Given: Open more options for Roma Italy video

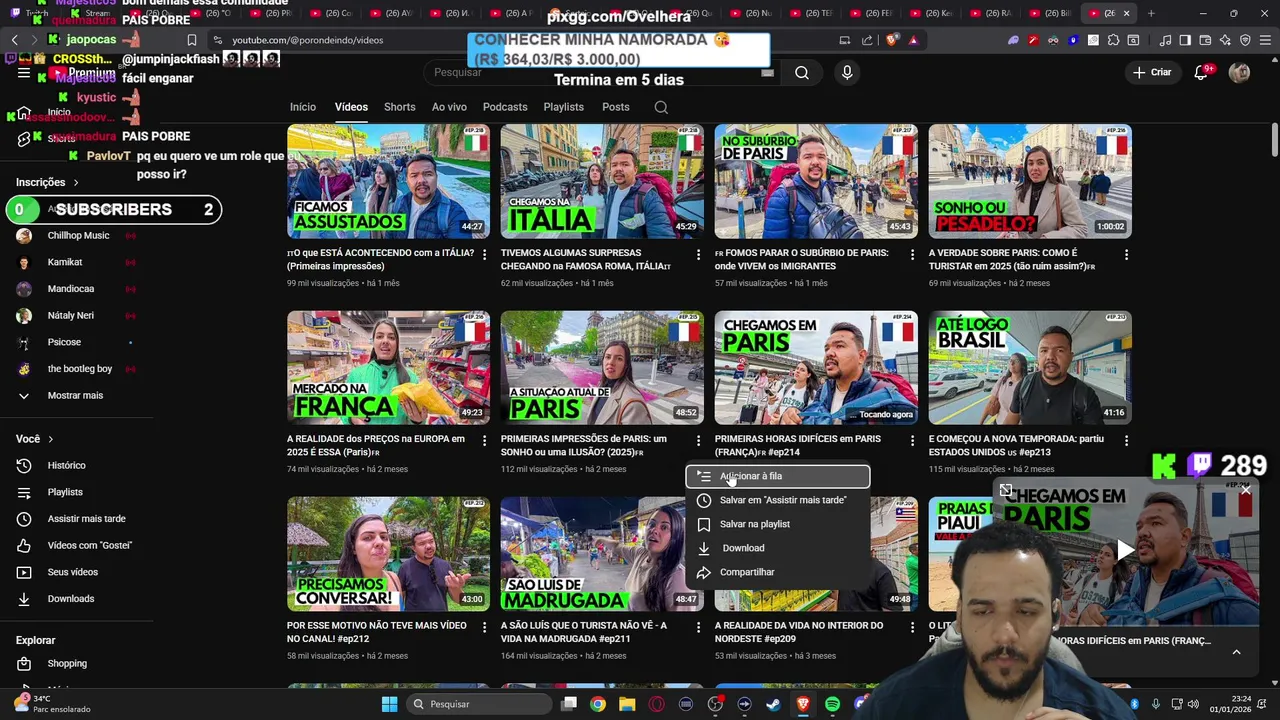Looking at the screenshot, I should pyautogui.click(x=698, y=255).
